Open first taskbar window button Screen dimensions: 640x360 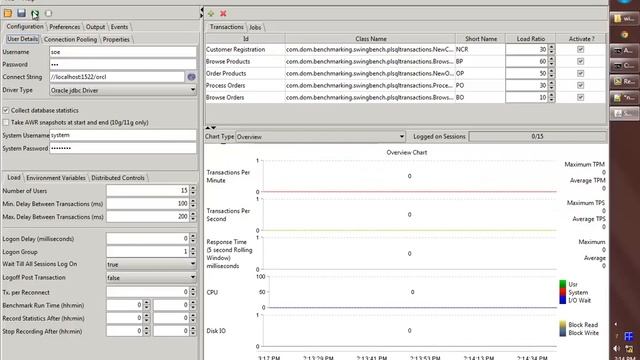coord(624,18)
